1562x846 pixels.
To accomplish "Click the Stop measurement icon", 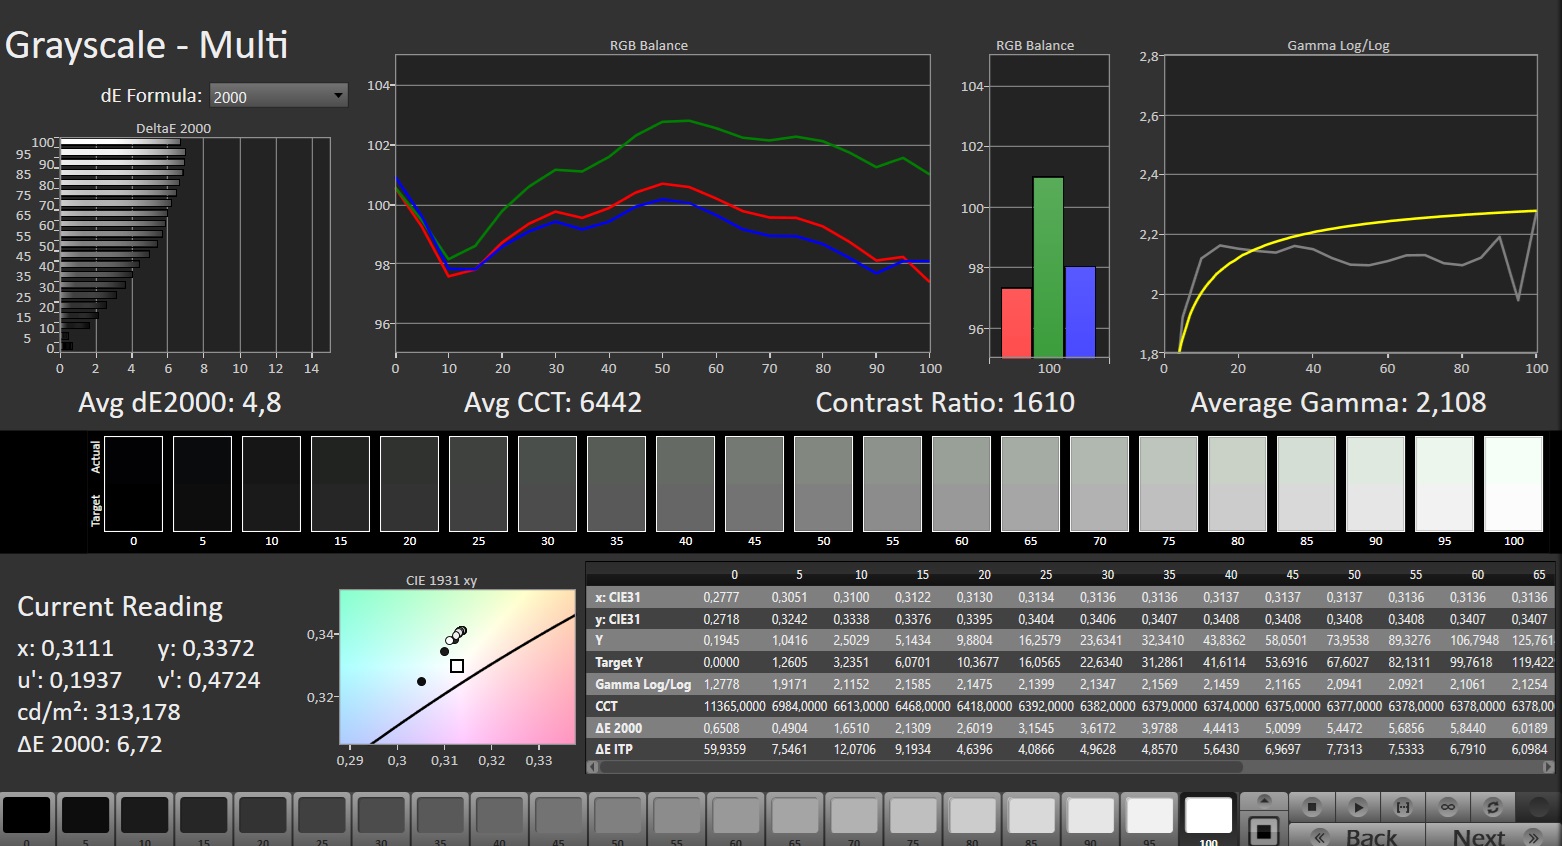I will tap(1313, 806).
